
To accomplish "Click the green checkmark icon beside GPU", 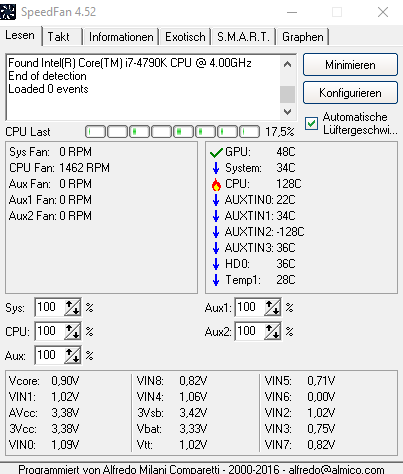I will (x=216, y=153).
